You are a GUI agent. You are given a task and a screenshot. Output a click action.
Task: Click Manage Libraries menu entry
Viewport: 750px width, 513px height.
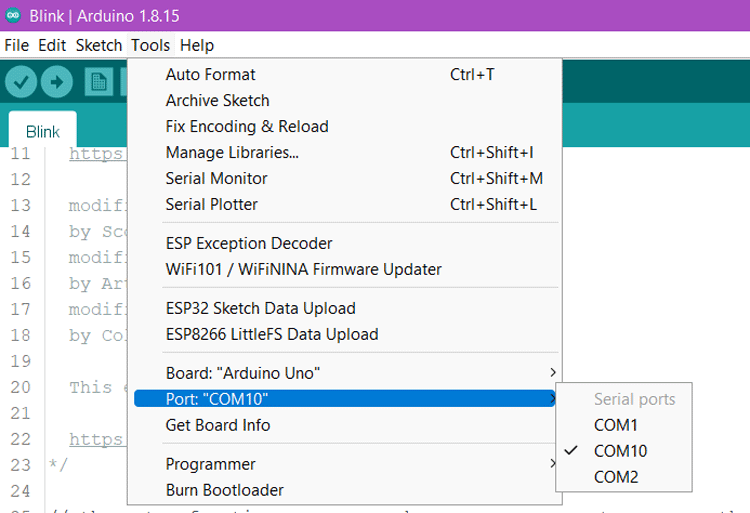point(232,152)
